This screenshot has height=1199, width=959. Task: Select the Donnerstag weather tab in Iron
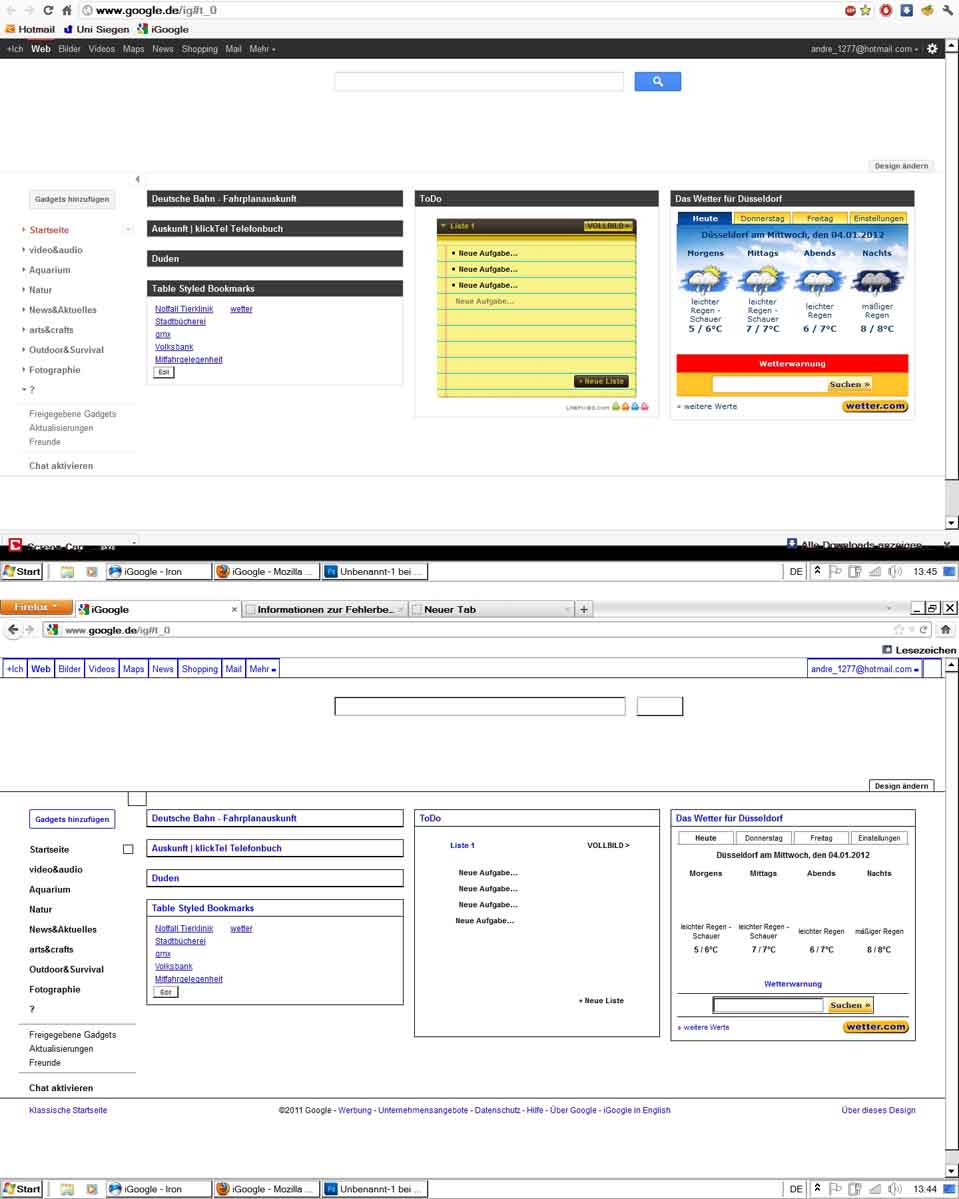coord(762,218)
